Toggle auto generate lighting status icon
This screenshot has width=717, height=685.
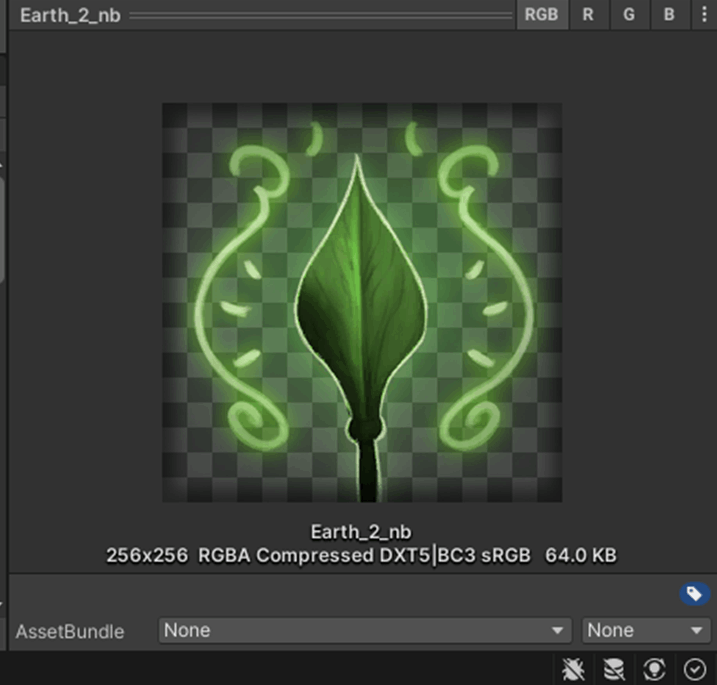(x=654, y=669)
